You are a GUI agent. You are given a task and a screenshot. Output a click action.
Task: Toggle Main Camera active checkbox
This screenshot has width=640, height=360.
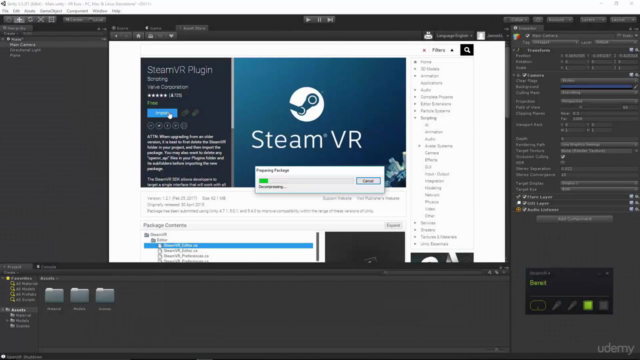click(x=527, y=36)
